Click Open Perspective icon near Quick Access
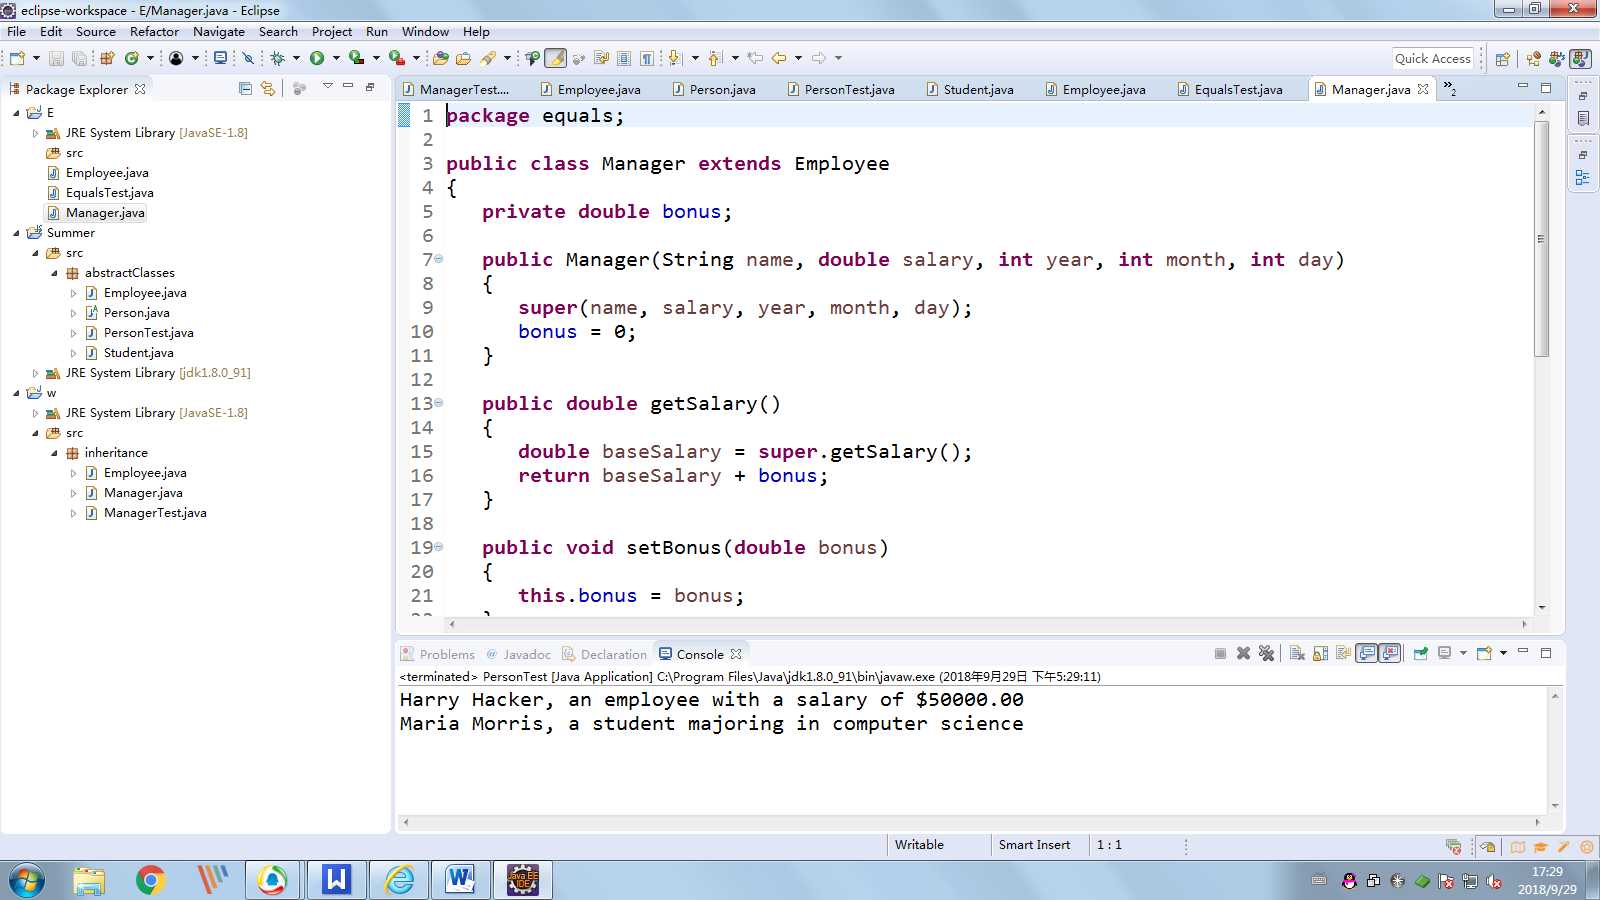Screen dimensions: 1600x900 coord(1502,59)
